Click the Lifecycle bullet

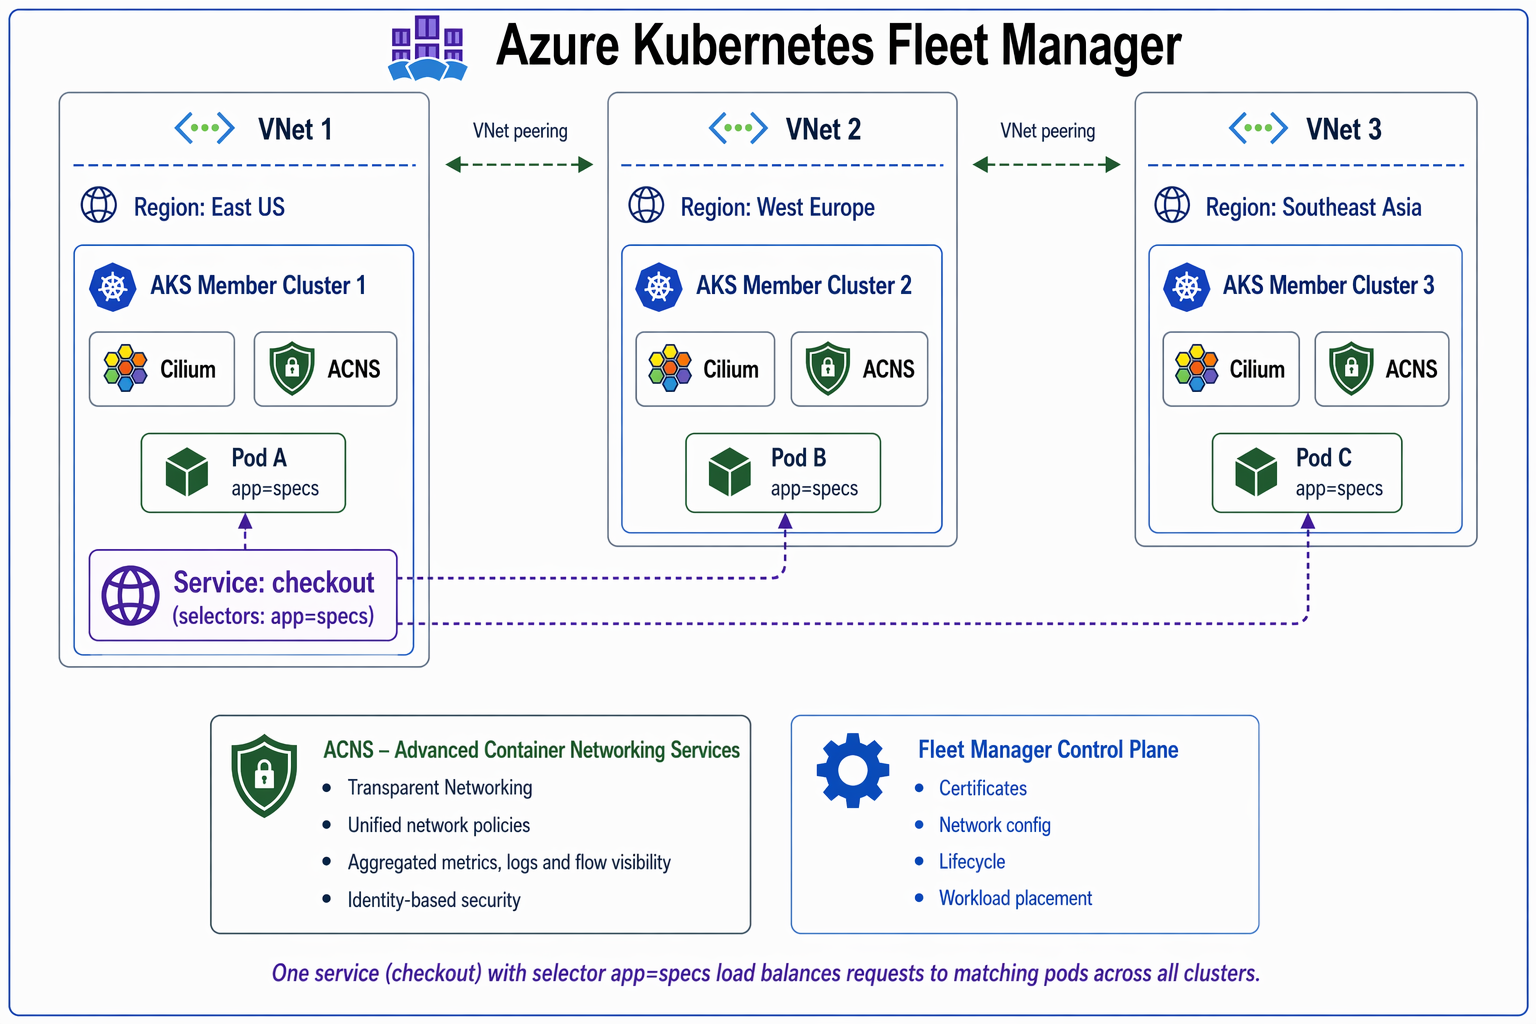coord(971,862)
